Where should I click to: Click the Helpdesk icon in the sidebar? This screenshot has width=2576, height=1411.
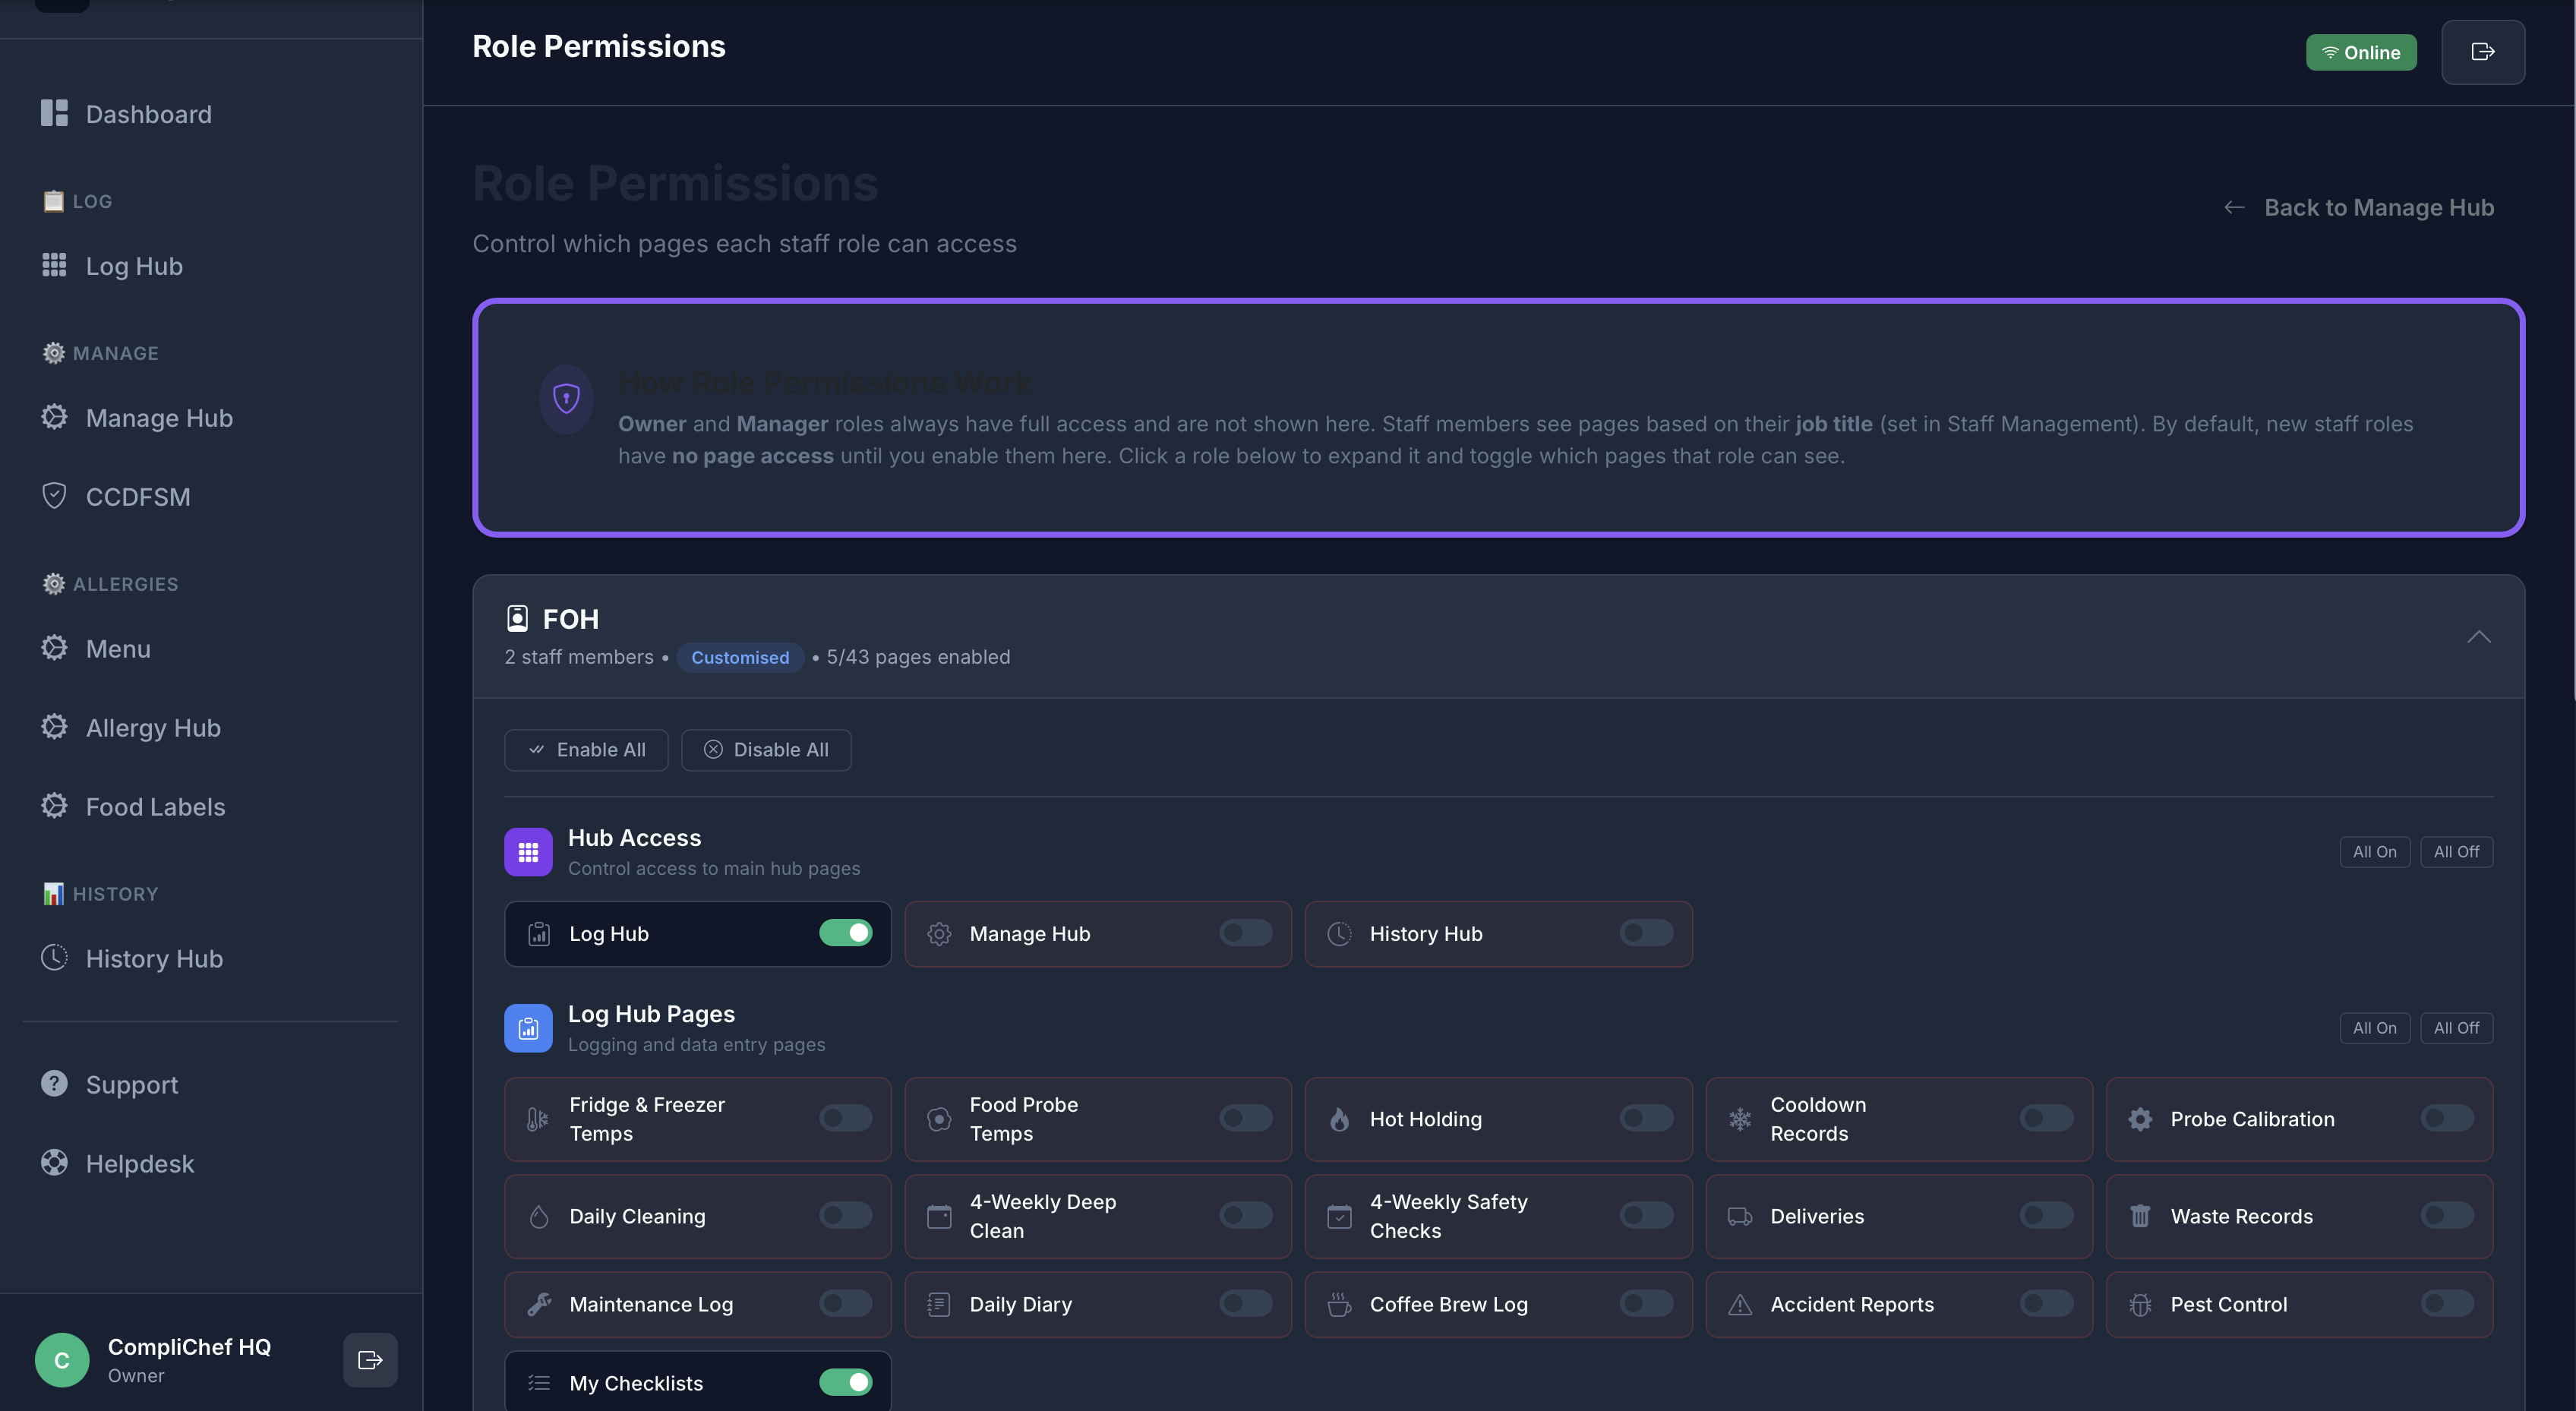(54, 1163)
